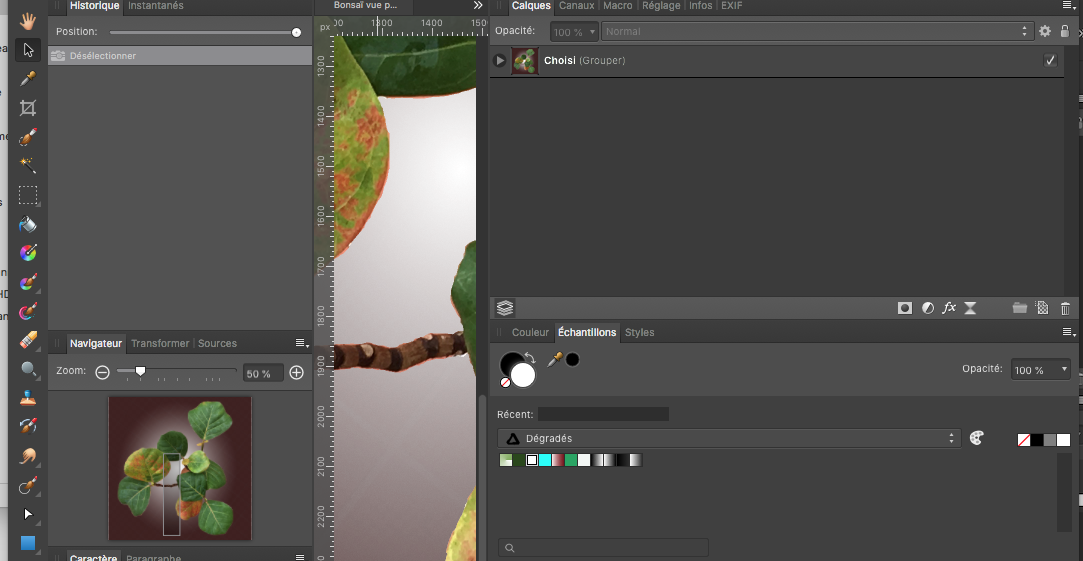The image size is (1083, 561).
Task: Pick the Color Picker eyedropper tool in toolbar
Action: tap(28, 79)
